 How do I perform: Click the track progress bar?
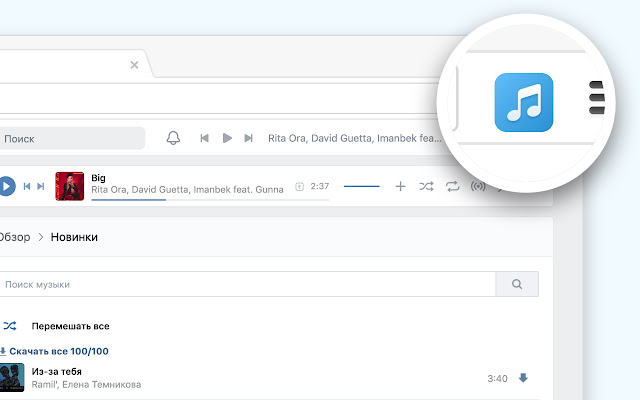click(210, 200)
